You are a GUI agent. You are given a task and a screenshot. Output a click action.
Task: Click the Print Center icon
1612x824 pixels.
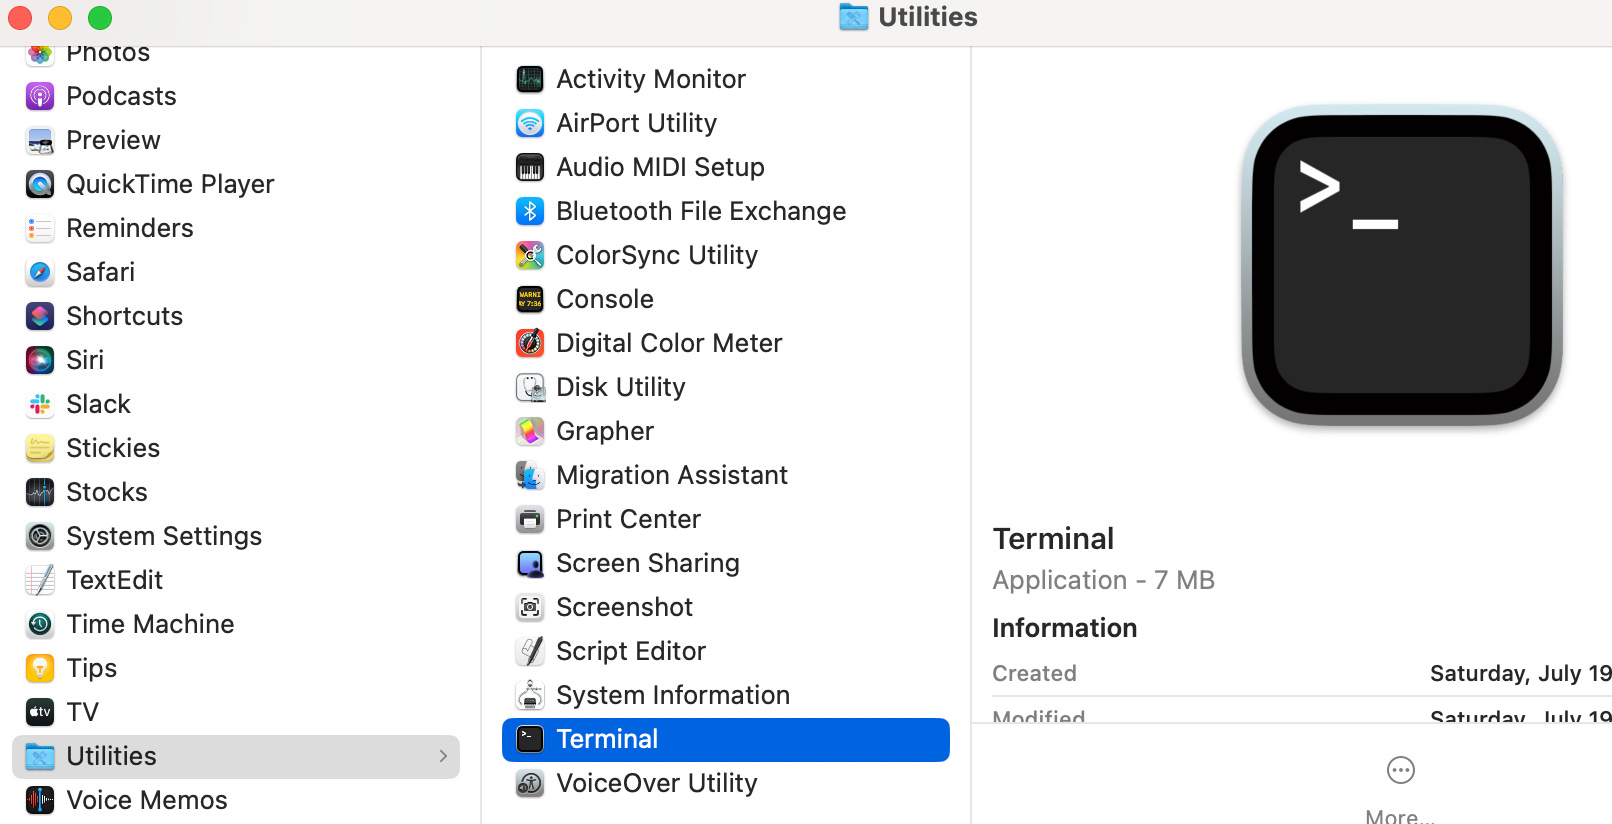[530, 519]
